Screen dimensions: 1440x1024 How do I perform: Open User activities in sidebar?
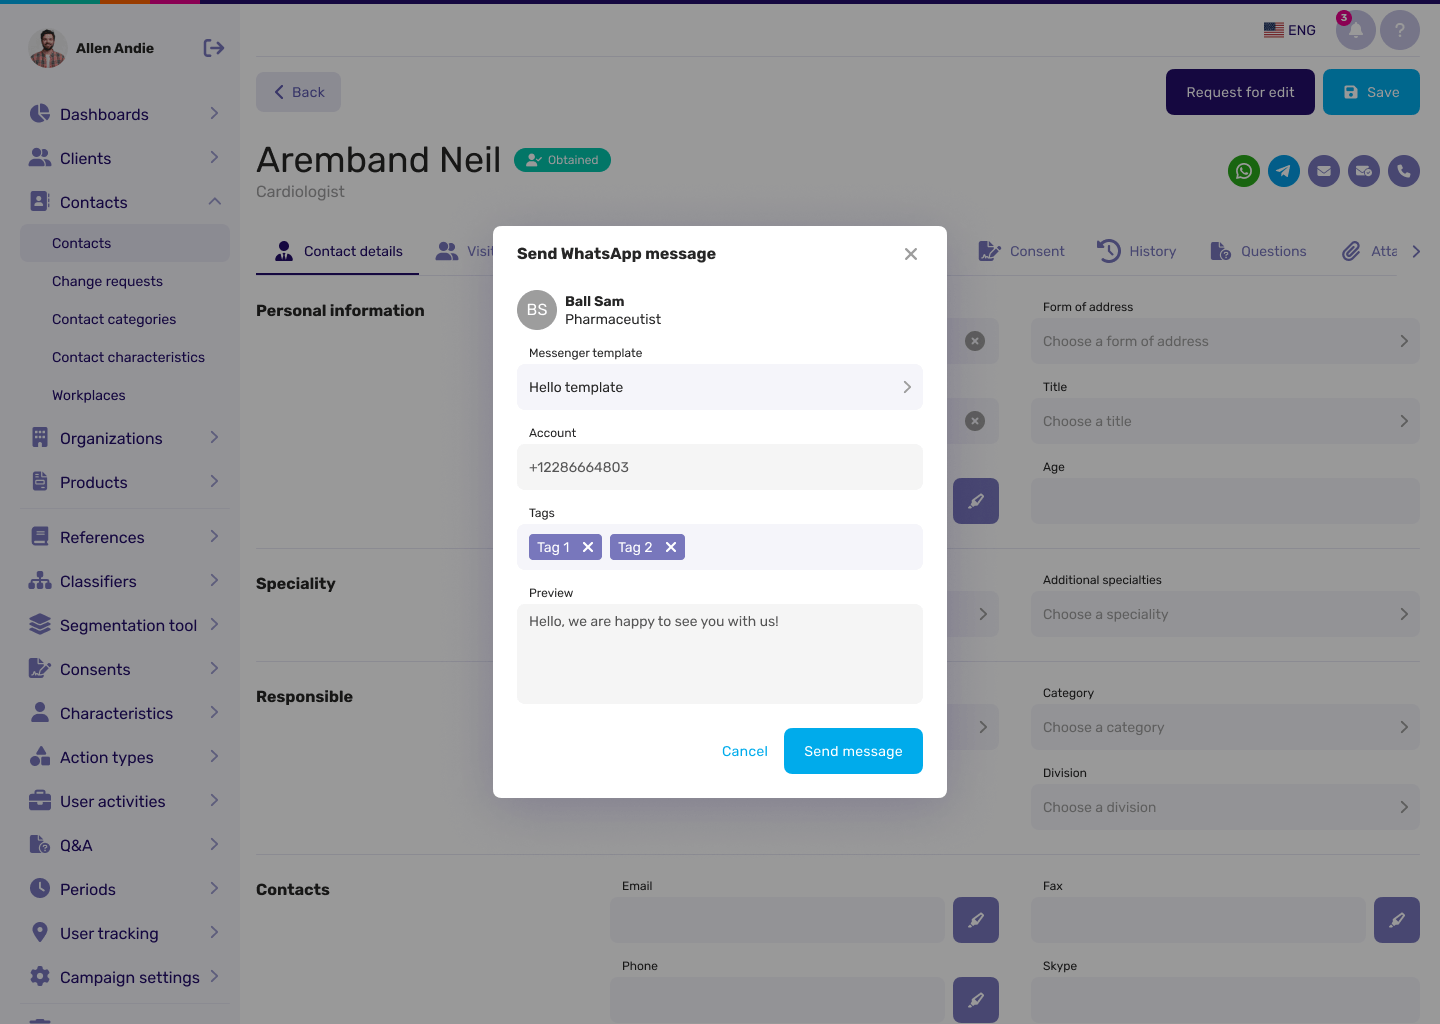tap(125, 801)
